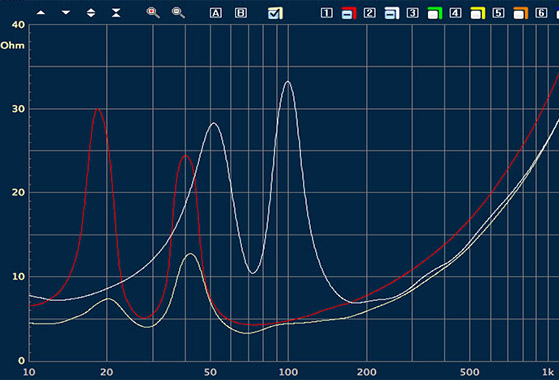Screen dimensions: 559x380
Task: Click the scroll-up arrow icon
Action: [x=41, y=13]
